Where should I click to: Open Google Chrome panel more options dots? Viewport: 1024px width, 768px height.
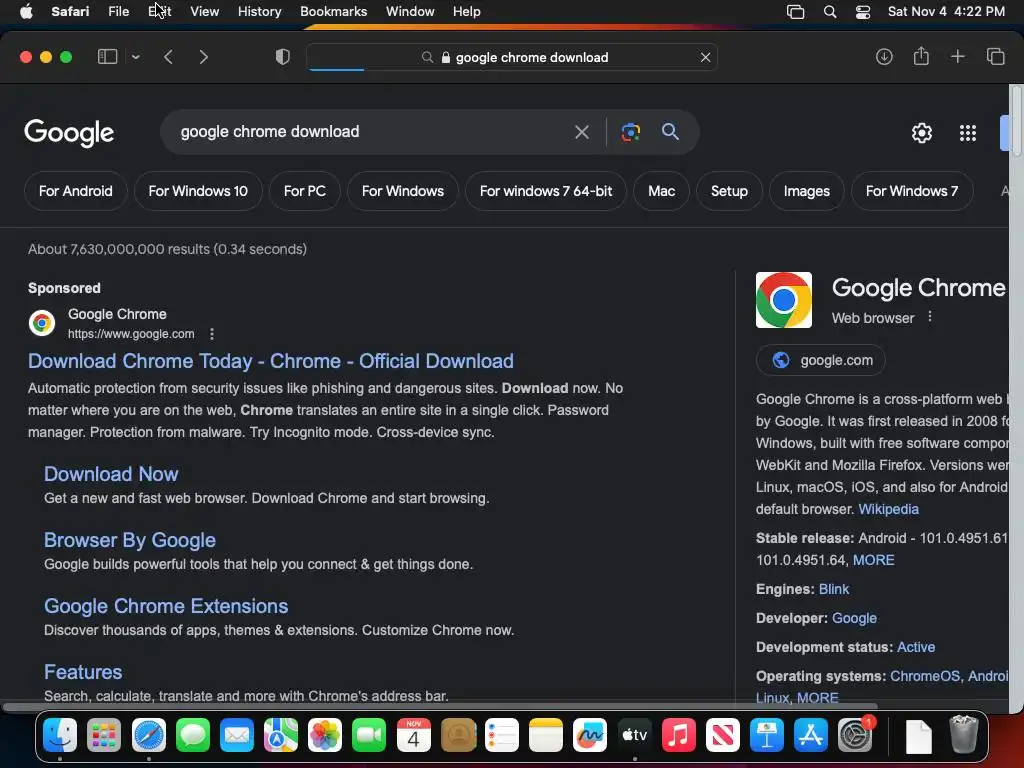930,317
